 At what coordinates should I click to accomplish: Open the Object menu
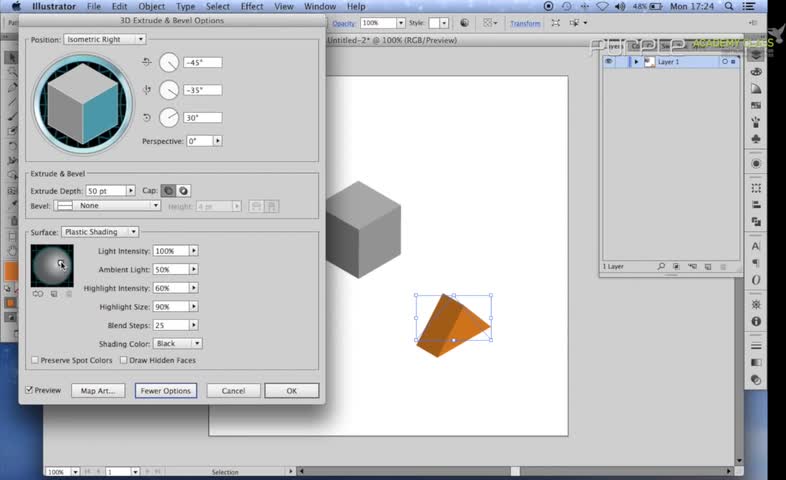pyautogui.click(x=151, y=7)
